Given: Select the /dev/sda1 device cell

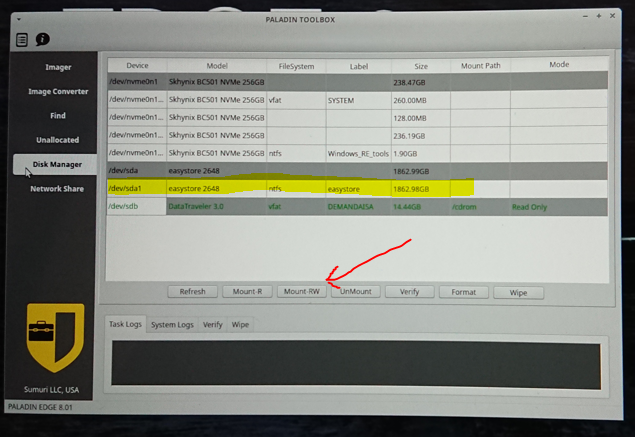Looking at the screenshot, I should point(137,189).
